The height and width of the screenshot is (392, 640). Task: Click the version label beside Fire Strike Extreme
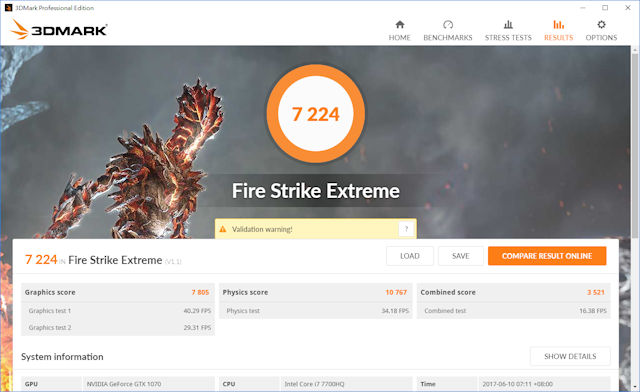(x=173, y=262)
